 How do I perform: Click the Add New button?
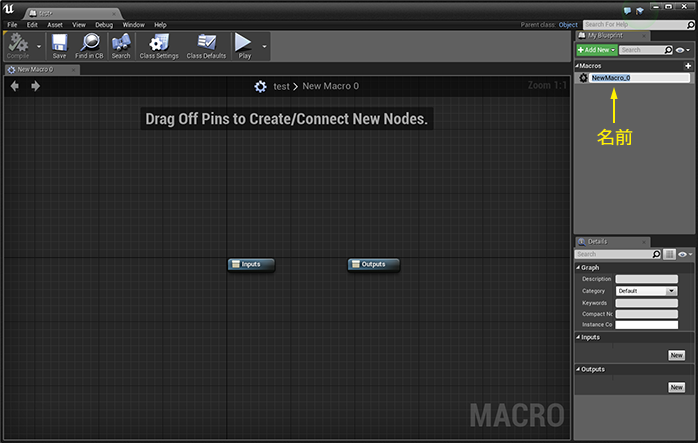coord(597,50)
